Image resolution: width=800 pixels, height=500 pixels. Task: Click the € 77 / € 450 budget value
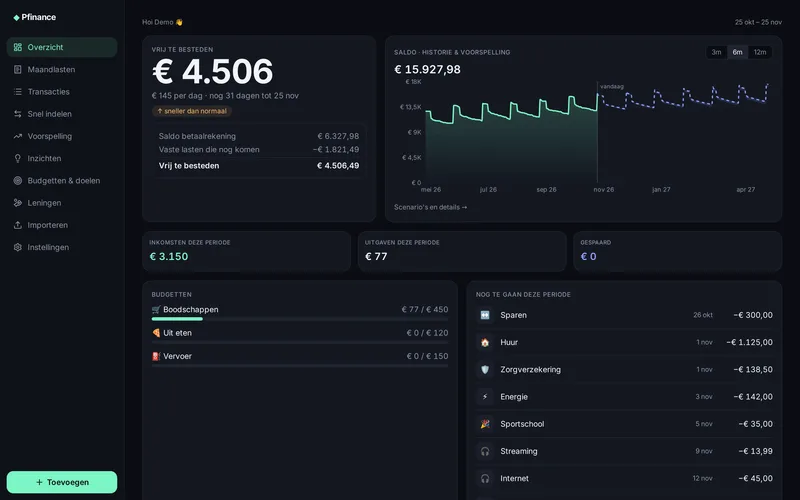(x=424, y=309)
